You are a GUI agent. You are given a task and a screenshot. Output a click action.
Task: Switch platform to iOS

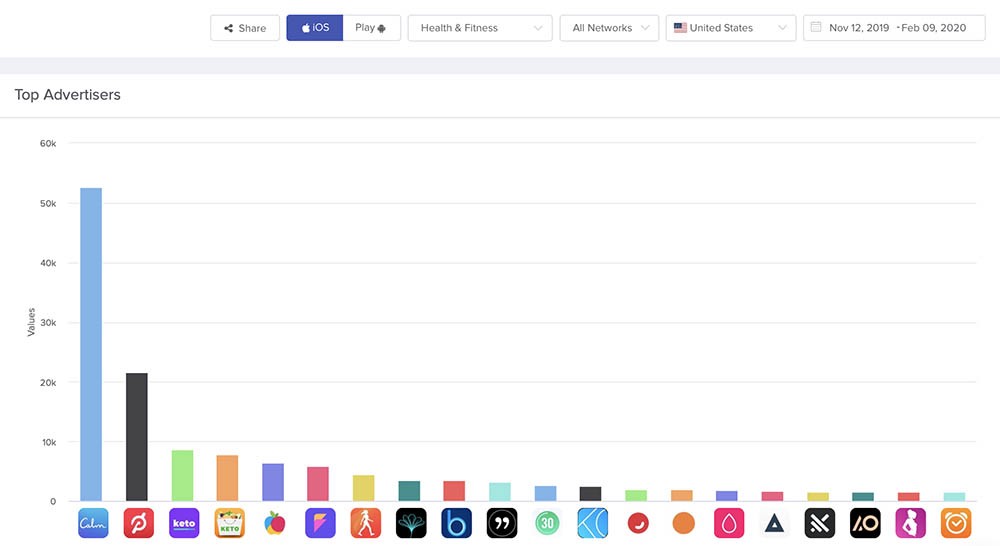pos(314,28)
